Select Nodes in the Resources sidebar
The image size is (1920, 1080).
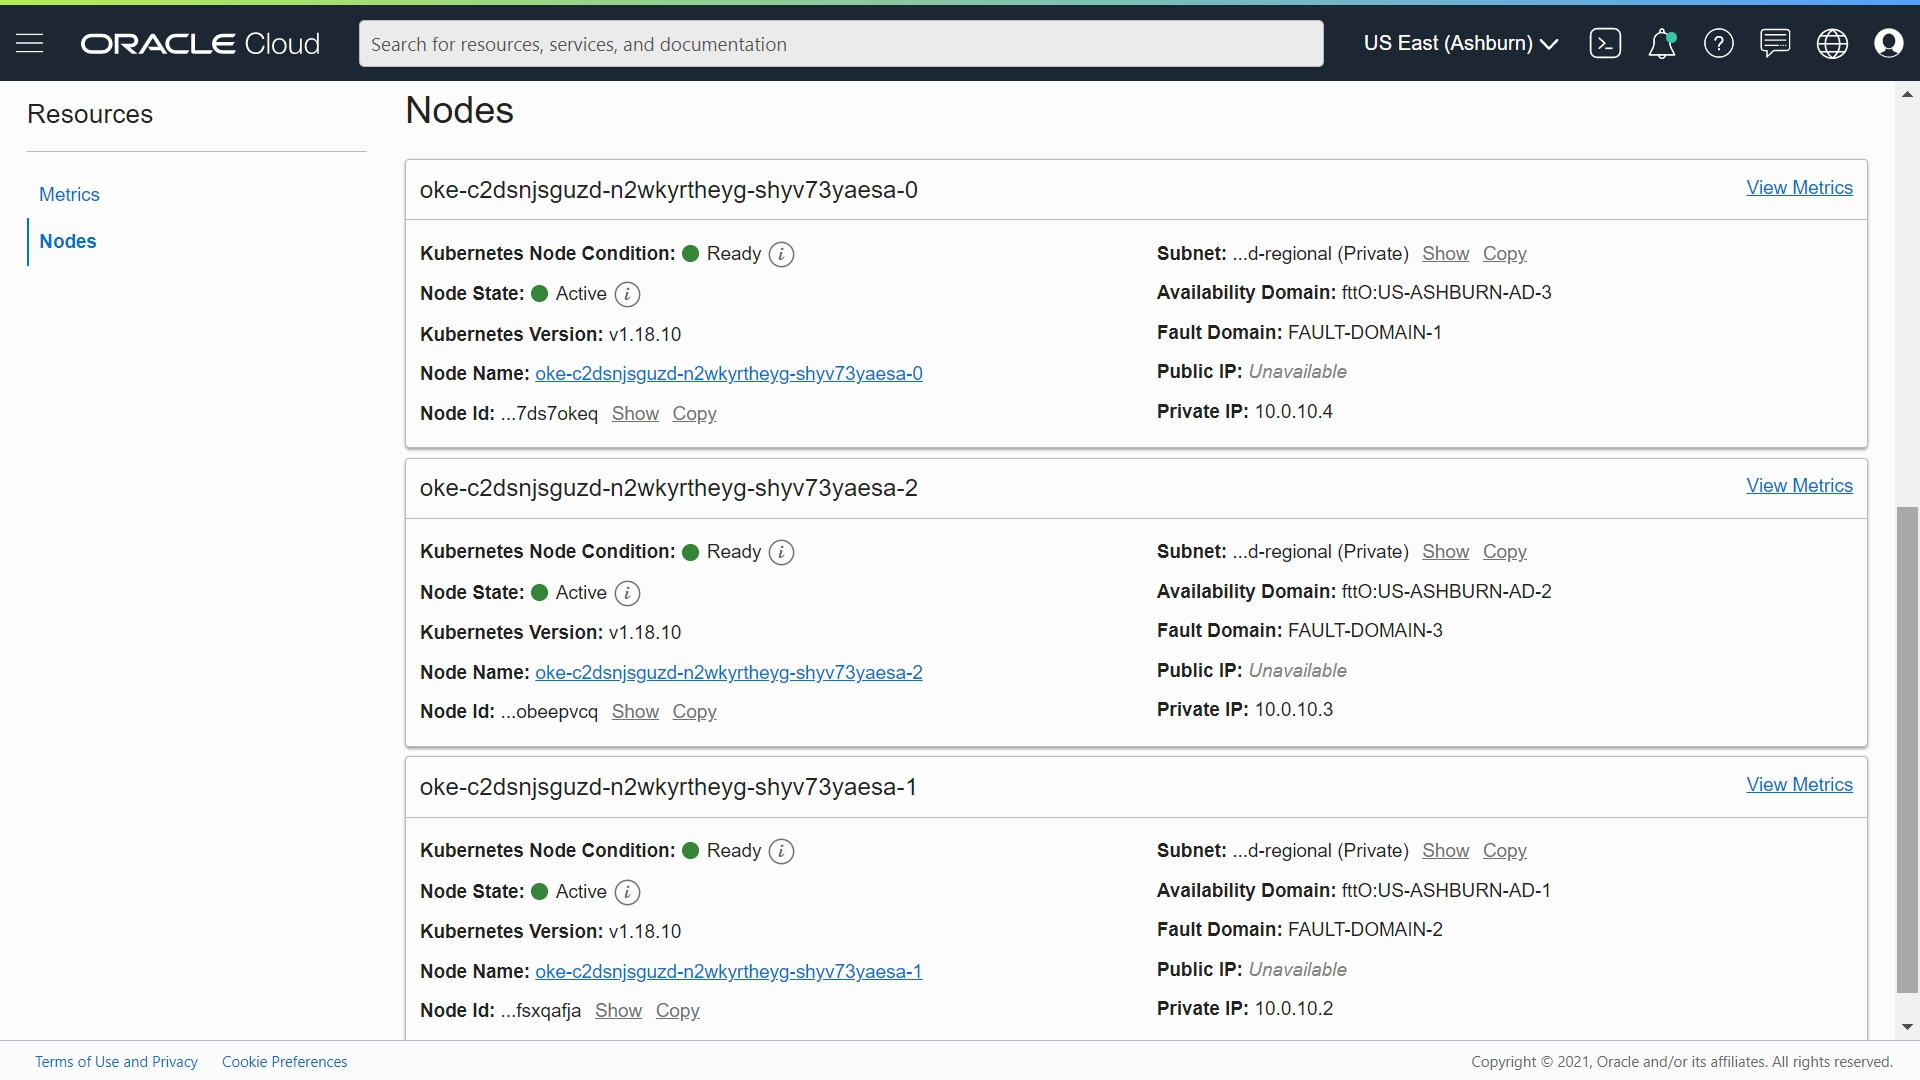68,241
